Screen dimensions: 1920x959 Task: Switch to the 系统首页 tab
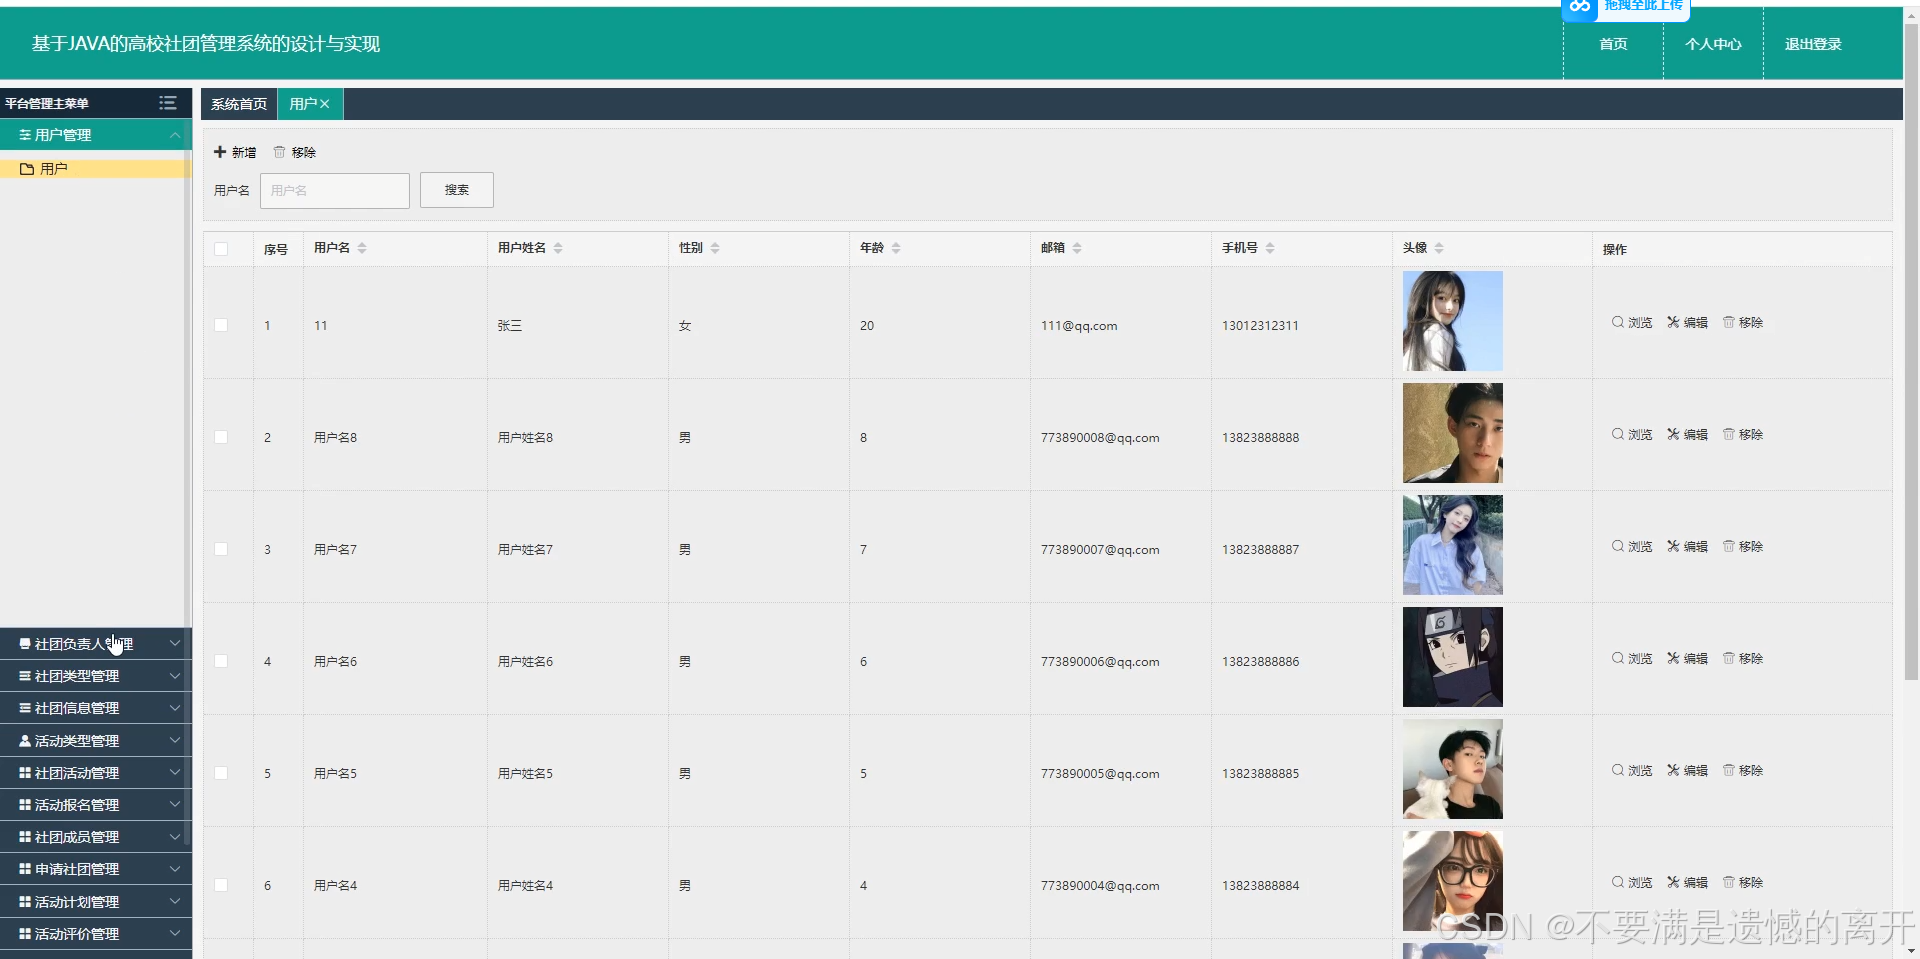(239, 104)
